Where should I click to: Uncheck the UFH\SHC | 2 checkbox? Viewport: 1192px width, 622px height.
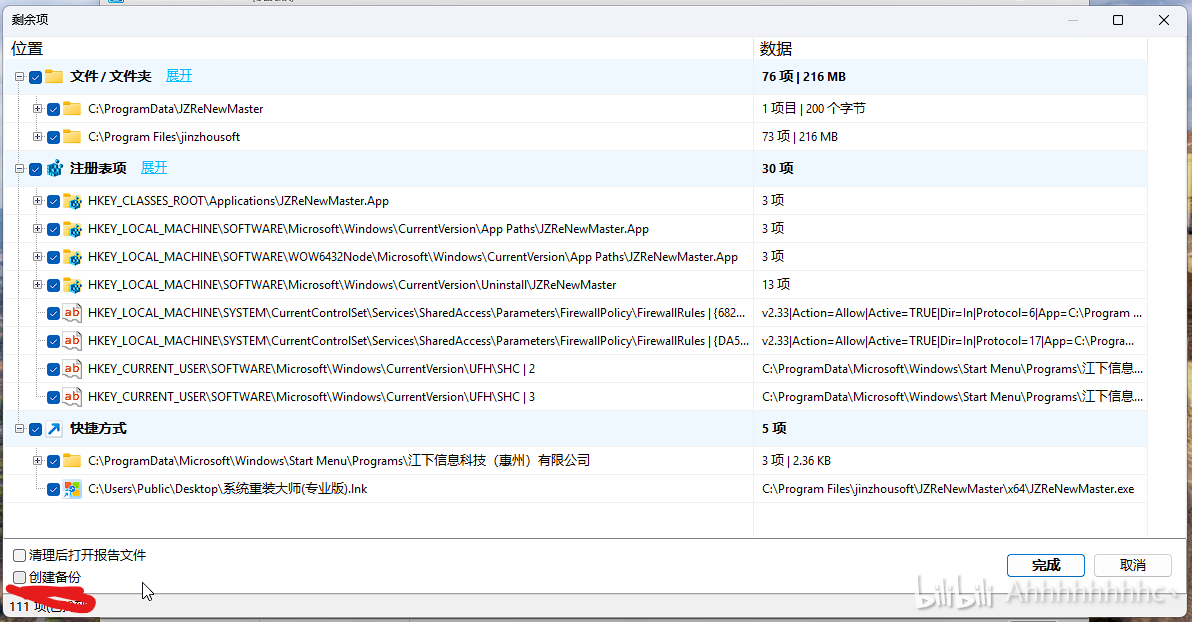click(53, 370)
